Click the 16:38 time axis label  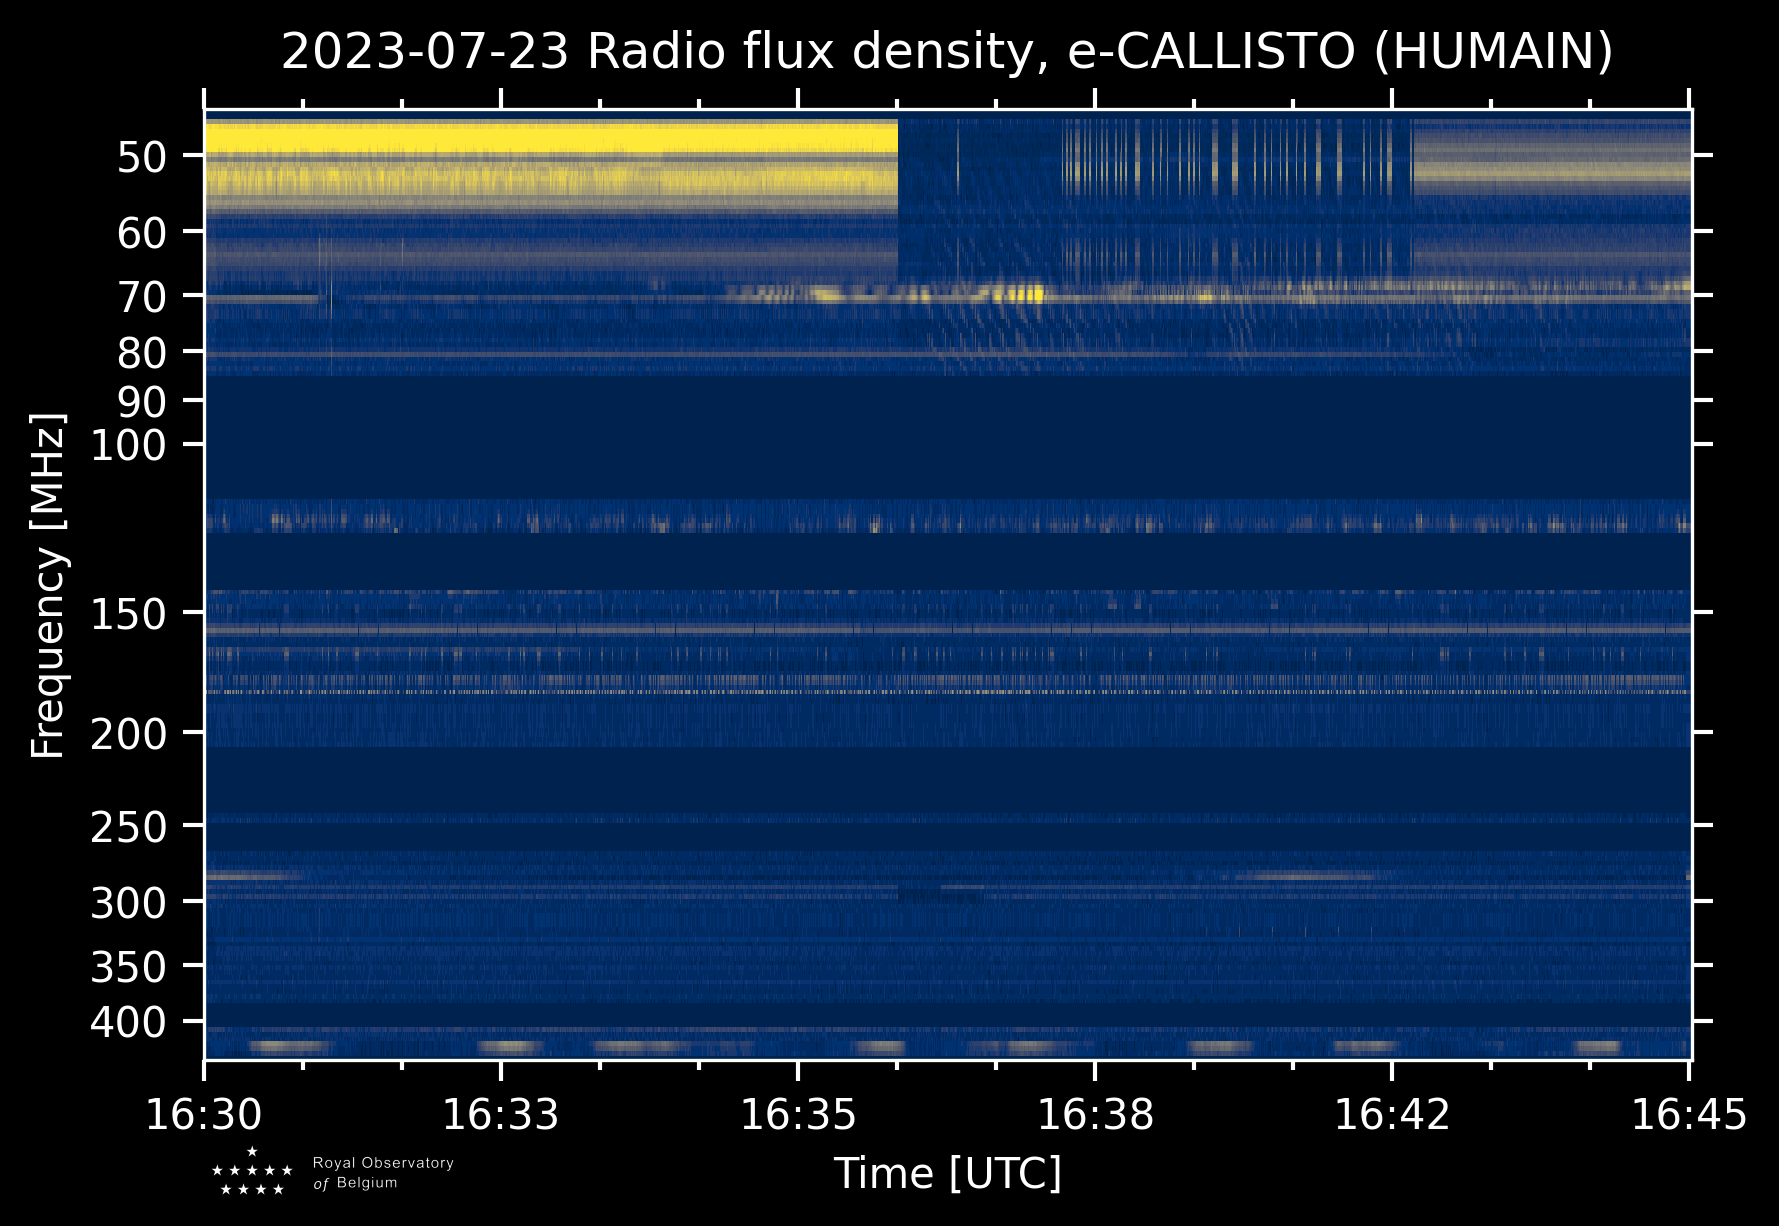(x=1095, y=1115)
